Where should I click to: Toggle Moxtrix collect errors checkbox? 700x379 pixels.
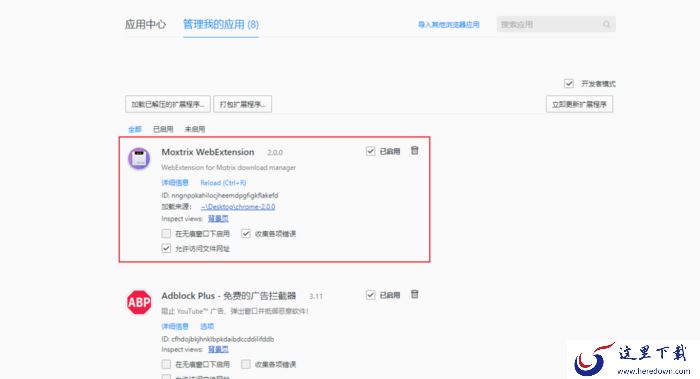246,233
